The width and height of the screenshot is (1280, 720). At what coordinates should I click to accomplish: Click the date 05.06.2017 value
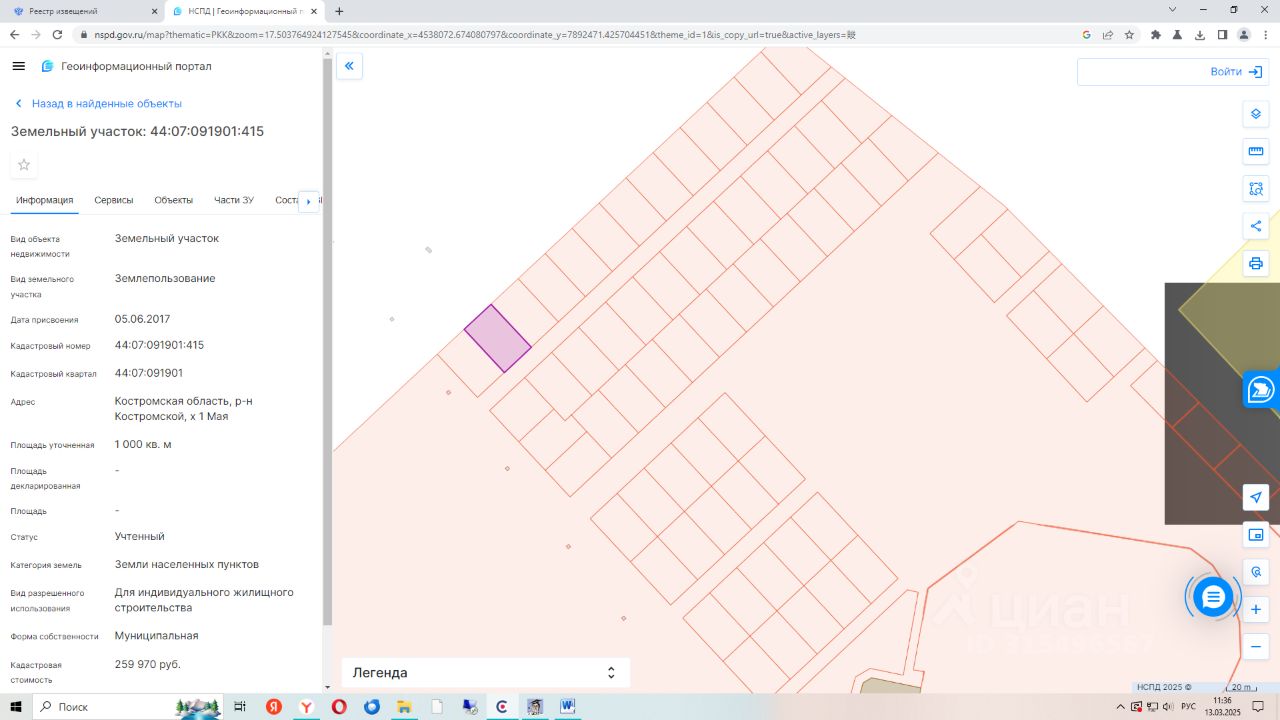[x=143, y=319]
